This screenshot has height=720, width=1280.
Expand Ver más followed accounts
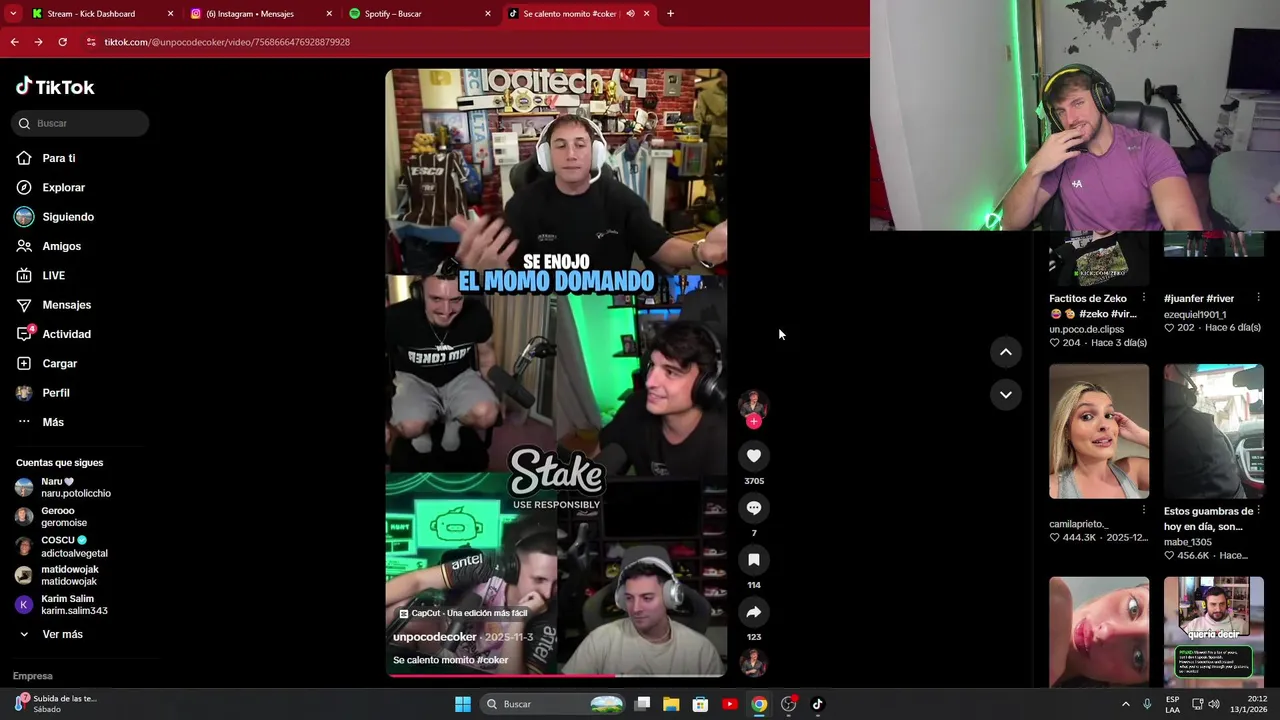coord(62,634)
